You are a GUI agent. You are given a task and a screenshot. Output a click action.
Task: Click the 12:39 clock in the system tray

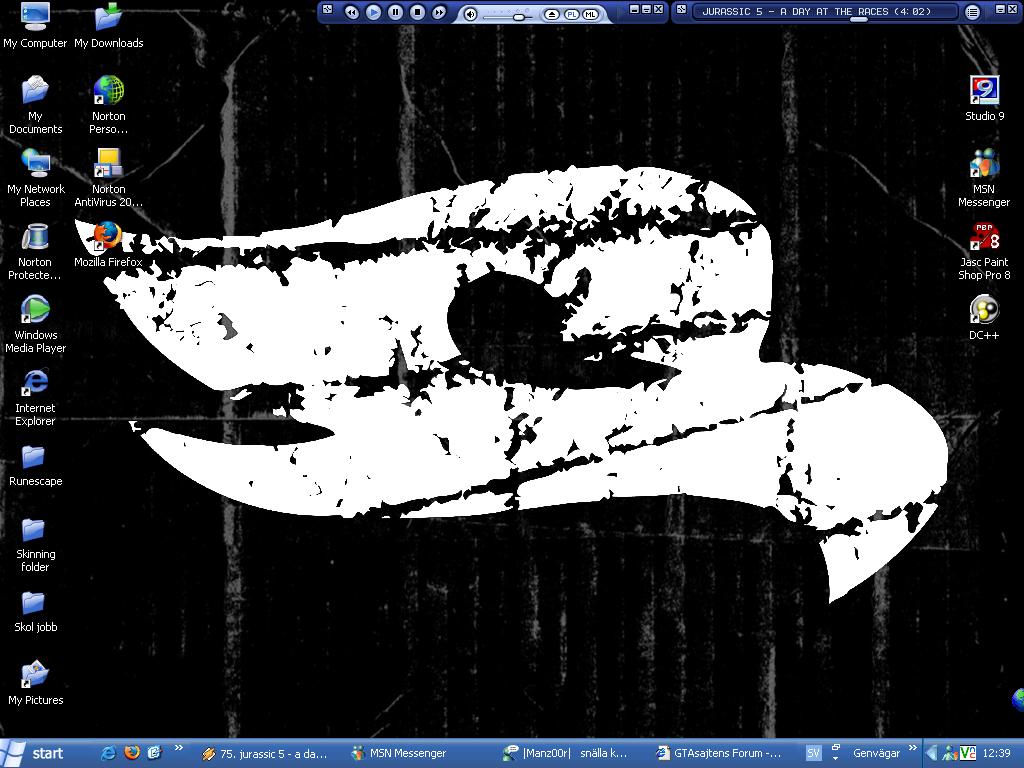(996, 753)
